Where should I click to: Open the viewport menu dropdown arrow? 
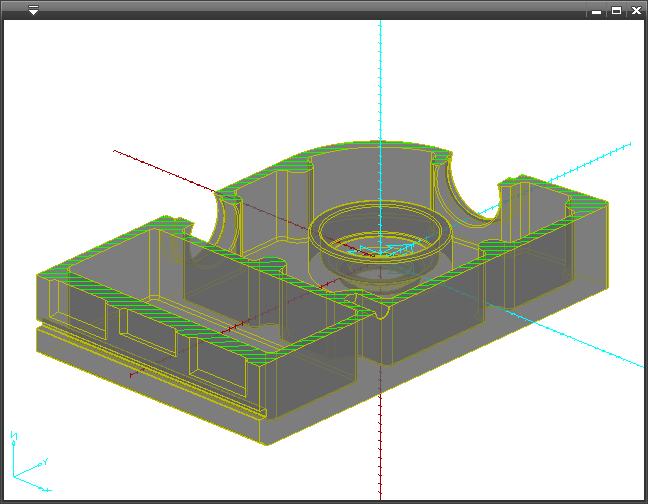(33, 10)
